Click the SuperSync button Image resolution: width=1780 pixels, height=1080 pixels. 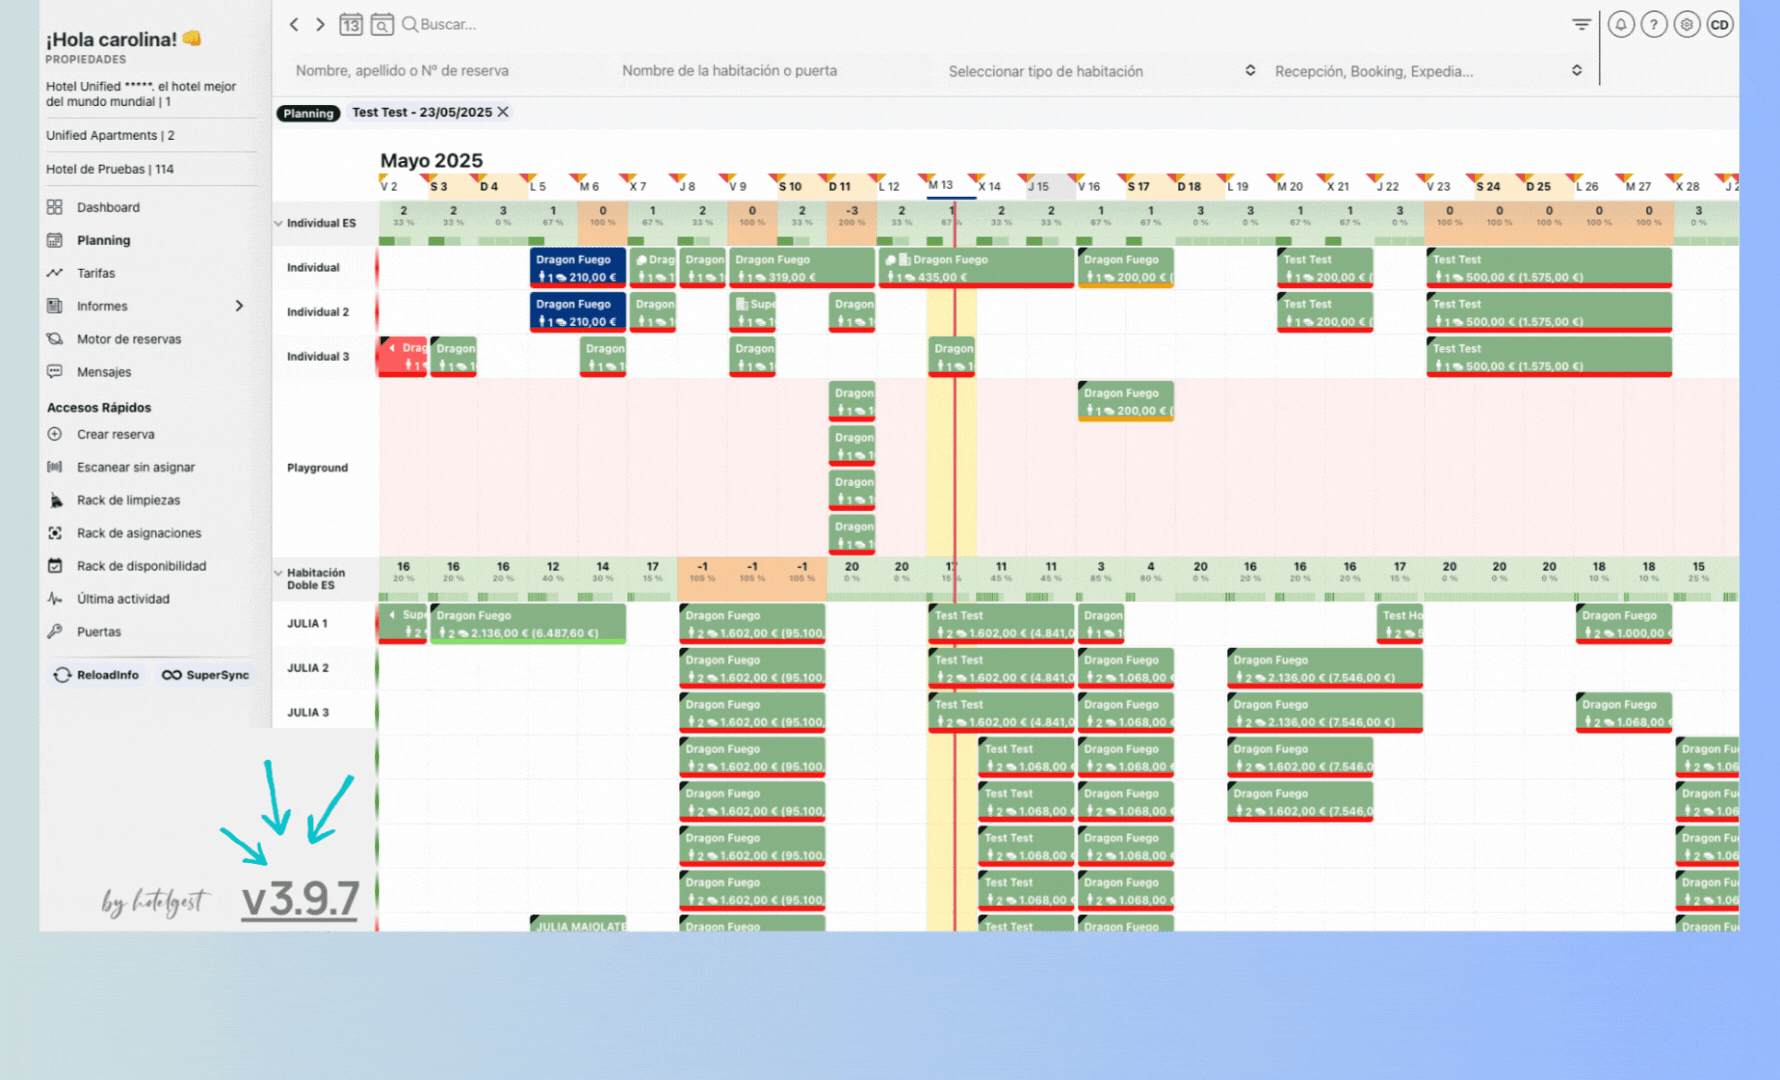pos(206,675)
